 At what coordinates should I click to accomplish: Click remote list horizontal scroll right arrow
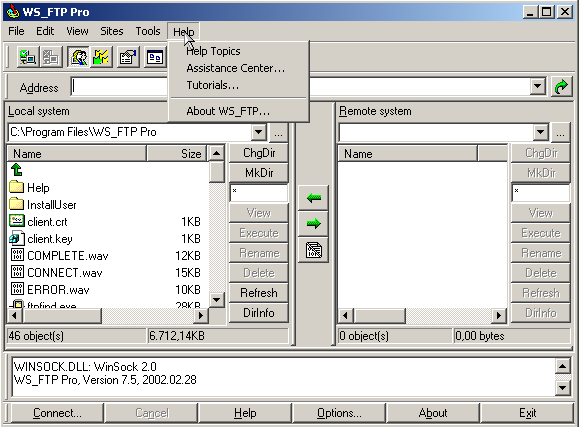(499, 315)
